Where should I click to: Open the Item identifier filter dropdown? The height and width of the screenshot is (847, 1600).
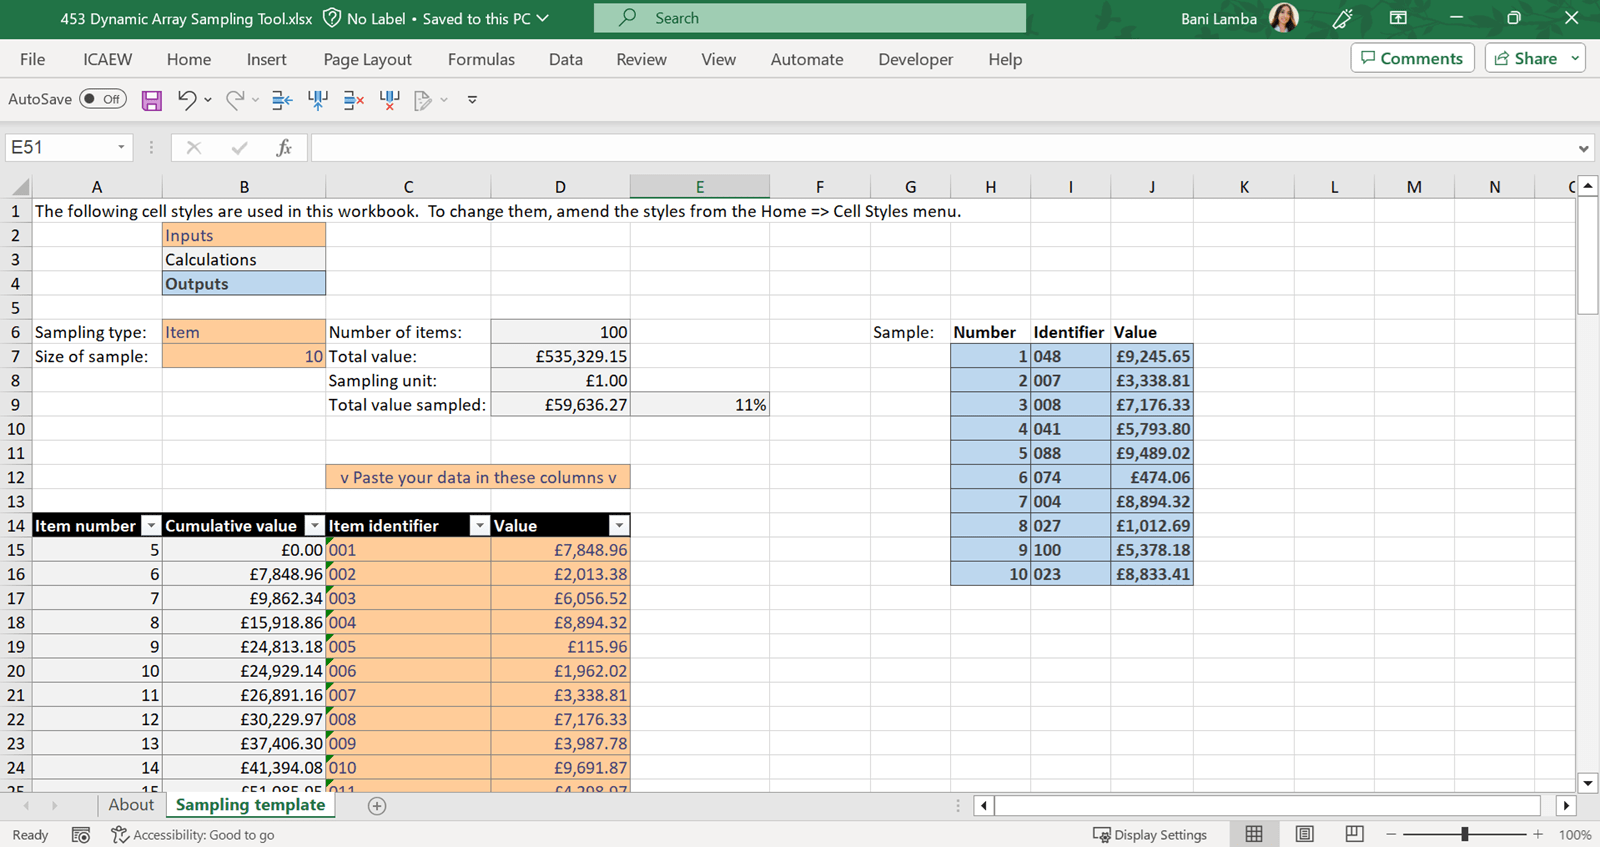(479, 526)
